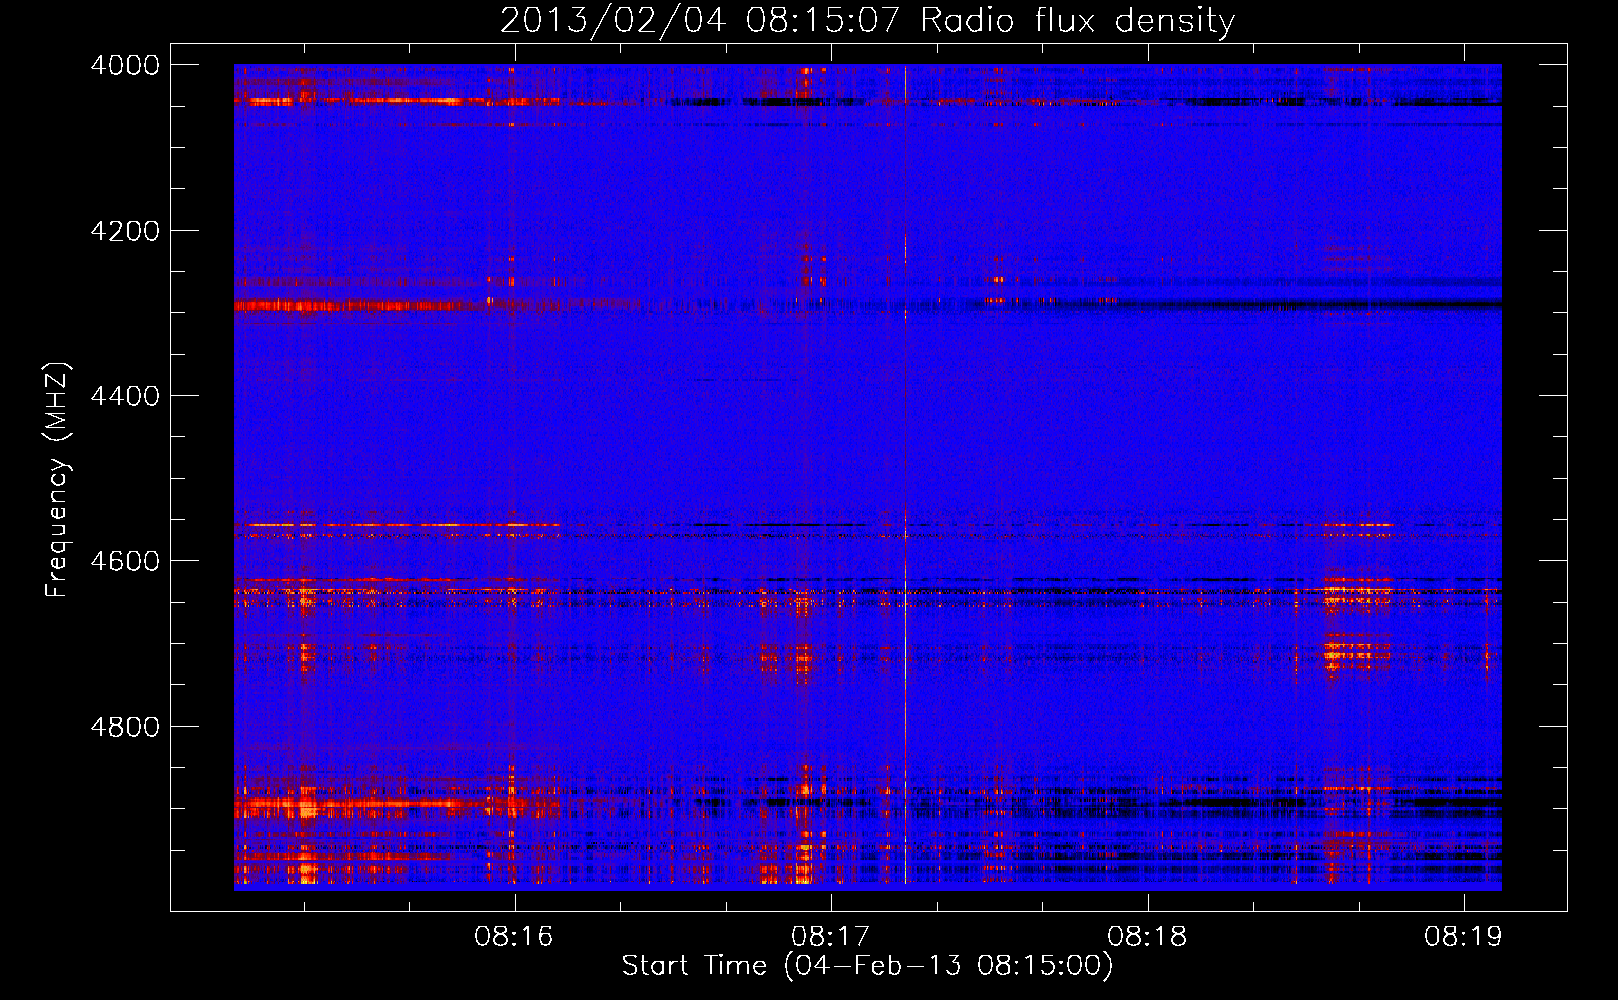Click the plot title 'Radio flux density'
Image resolution: width=1618 pixels, height=1000 pixels.
coord(1077,20)
